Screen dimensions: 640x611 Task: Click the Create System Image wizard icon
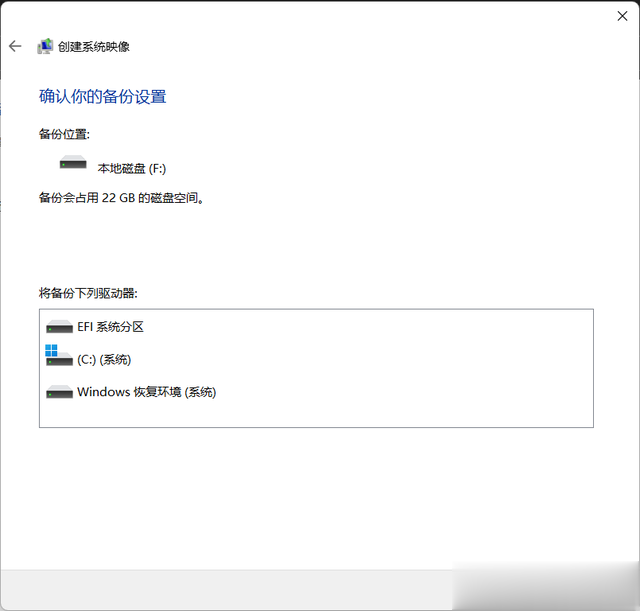tap(45, 46)
